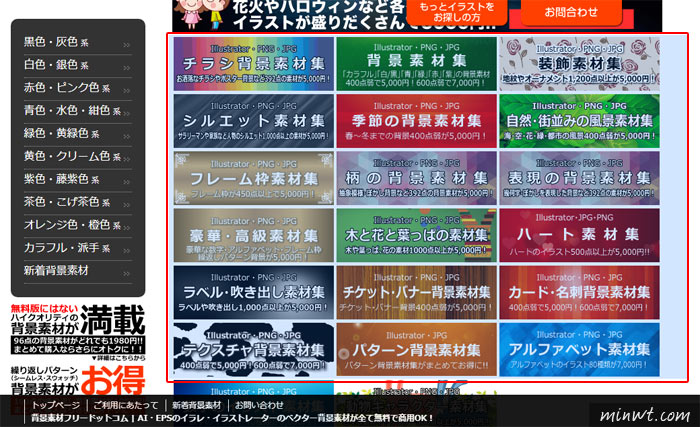
Task: Open the カラフル・派手系 category
Action: click(78, 248)
